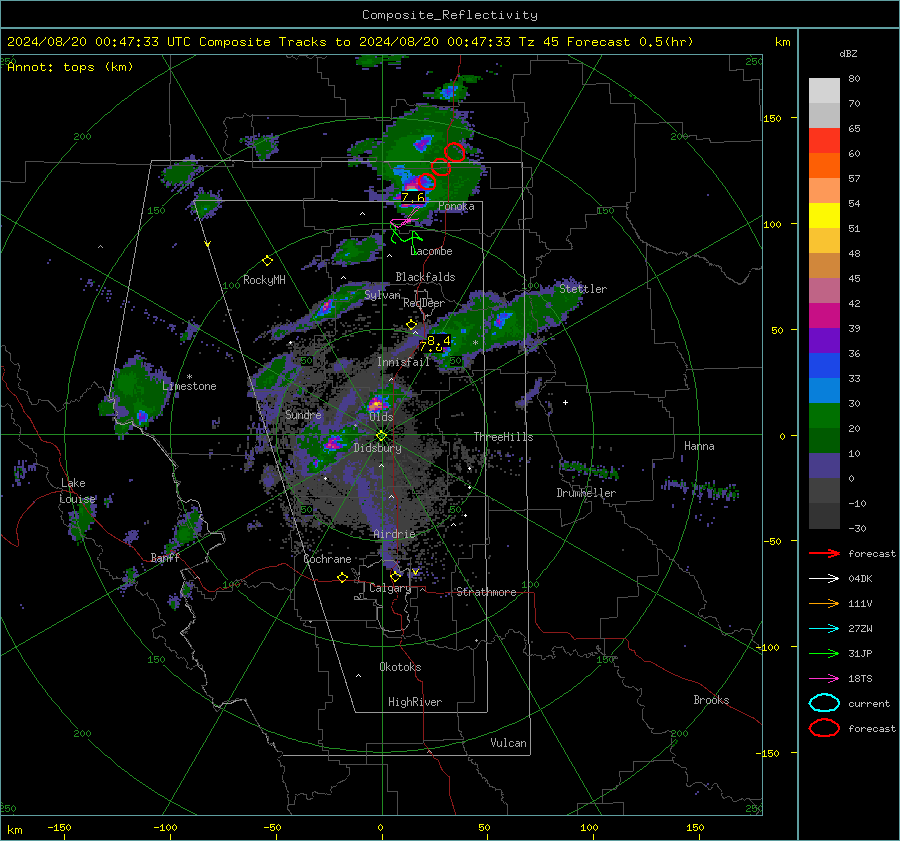This screenshot has height=841, width=900.
Task: Click the light gray 80 dBZ swatch
Action: [x=824, y=90]
